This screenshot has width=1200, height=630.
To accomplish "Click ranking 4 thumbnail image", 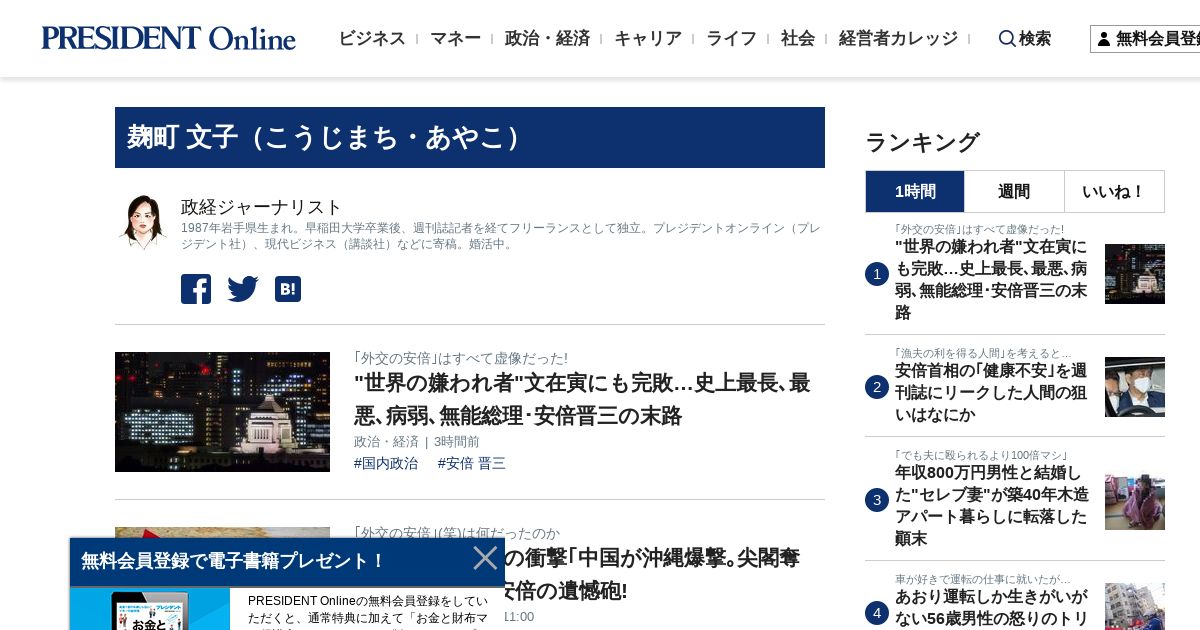I will [x=1135, y=607].
